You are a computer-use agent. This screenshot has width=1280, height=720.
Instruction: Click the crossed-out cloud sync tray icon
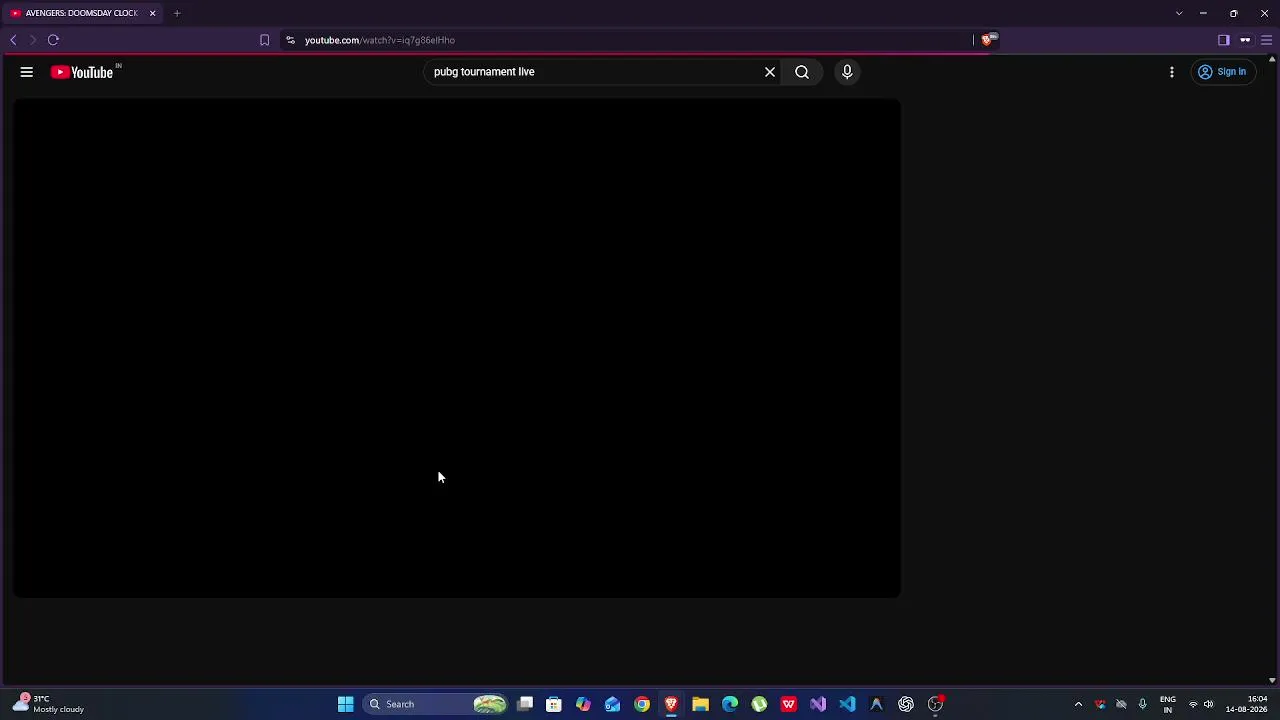tap(1121, 704)
